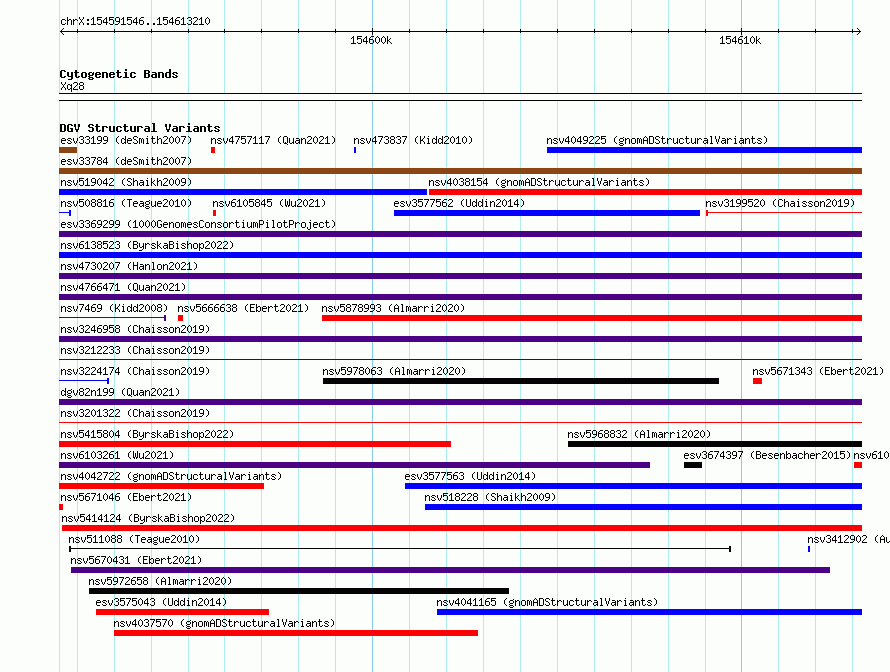Open nsv5978063 (Almarri2020) label
The width and height of the screenshot is (890, 672).
394,371
